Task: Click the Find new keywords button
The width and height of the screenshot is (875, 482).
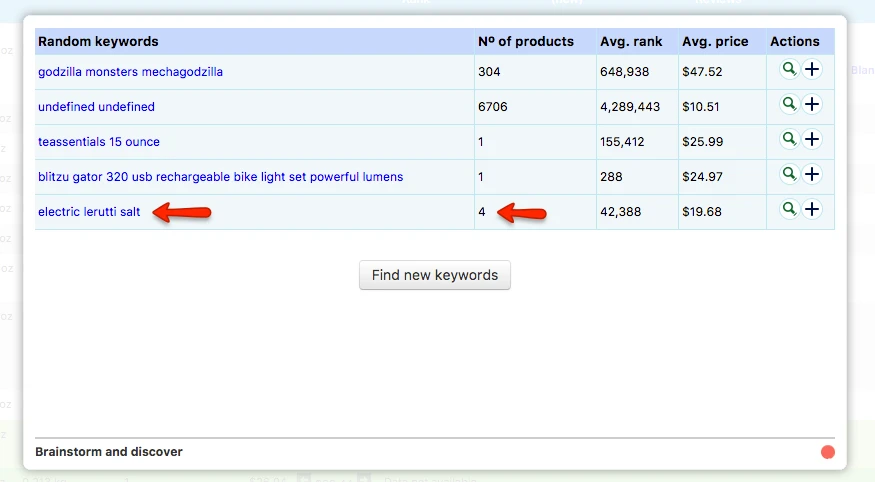Action: [x=435, y=275]
